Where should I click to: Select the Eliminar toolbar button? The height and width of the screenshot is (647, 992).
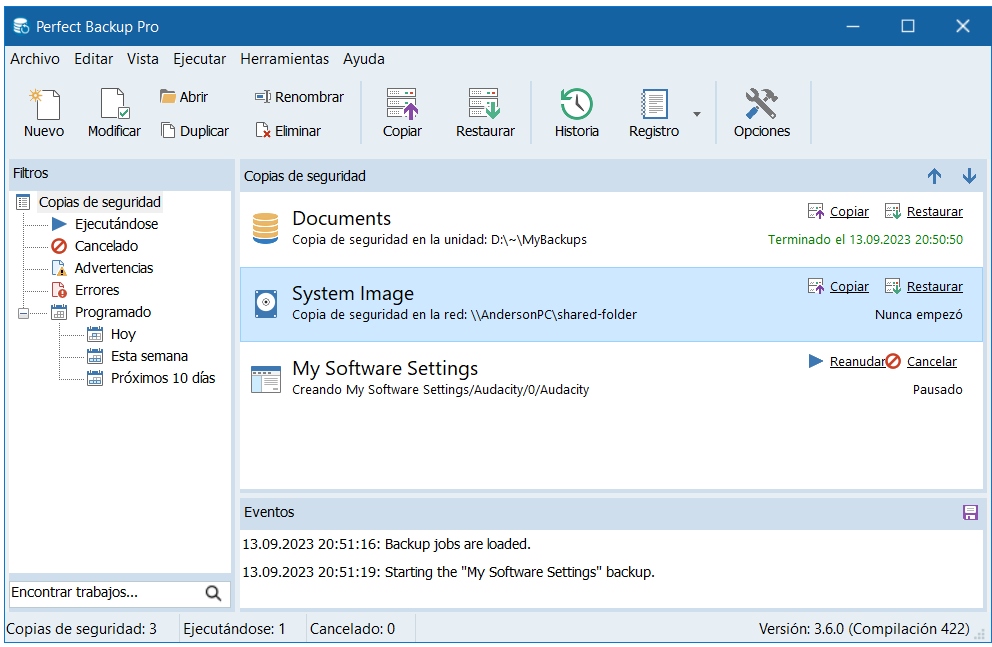(288, 131)
